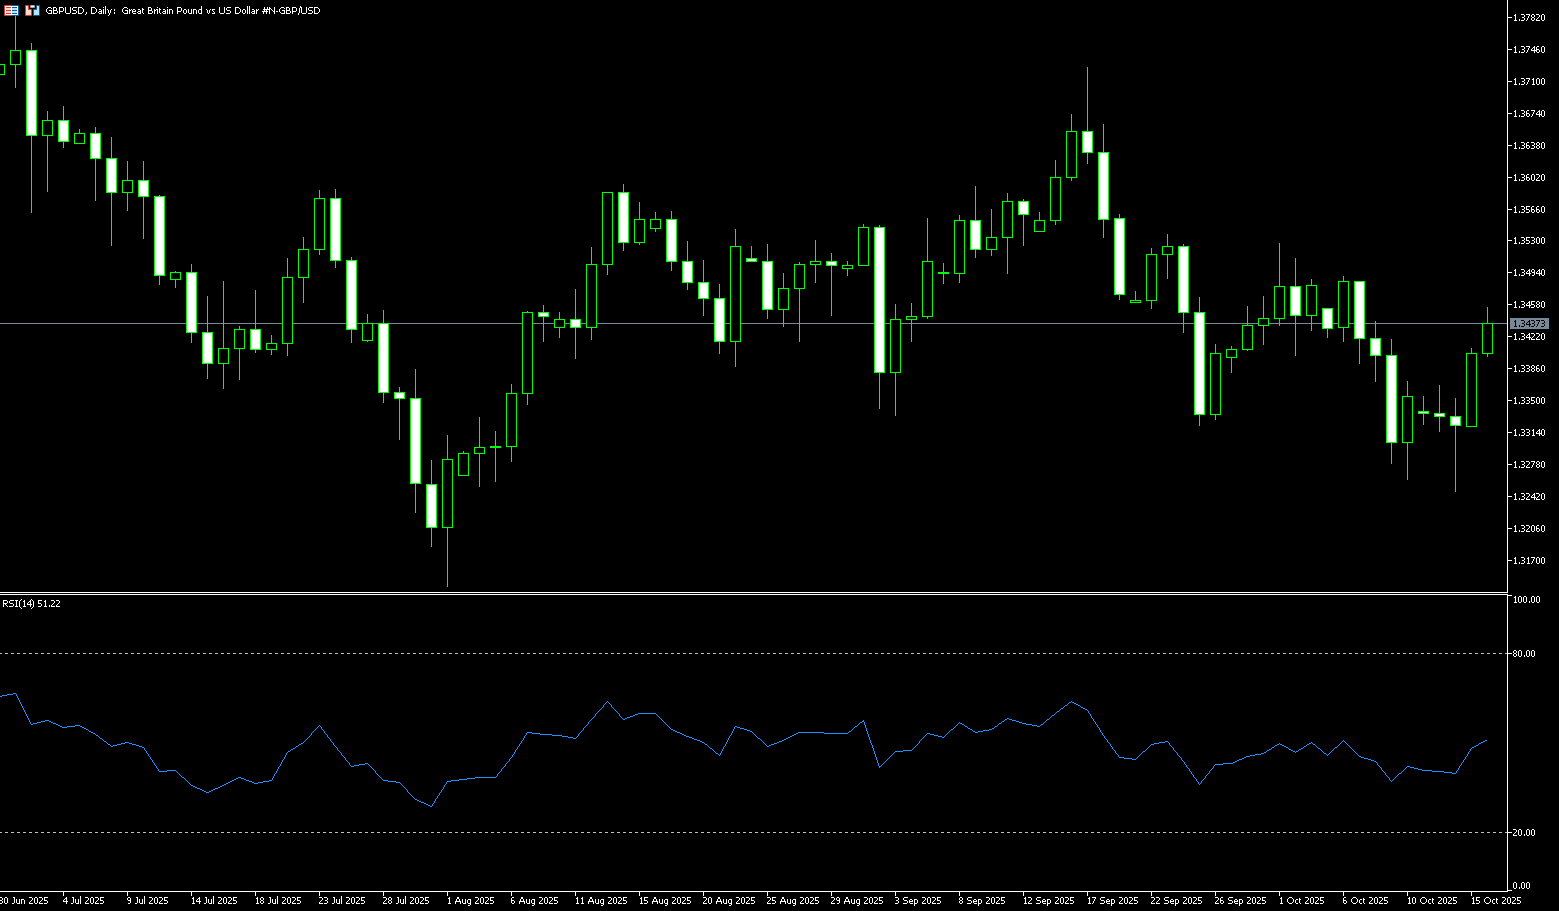The width and height of the screenshot is (1559, 911).
Task: Click the RSI 100.00 scale label
Action: pos(1526,600)
